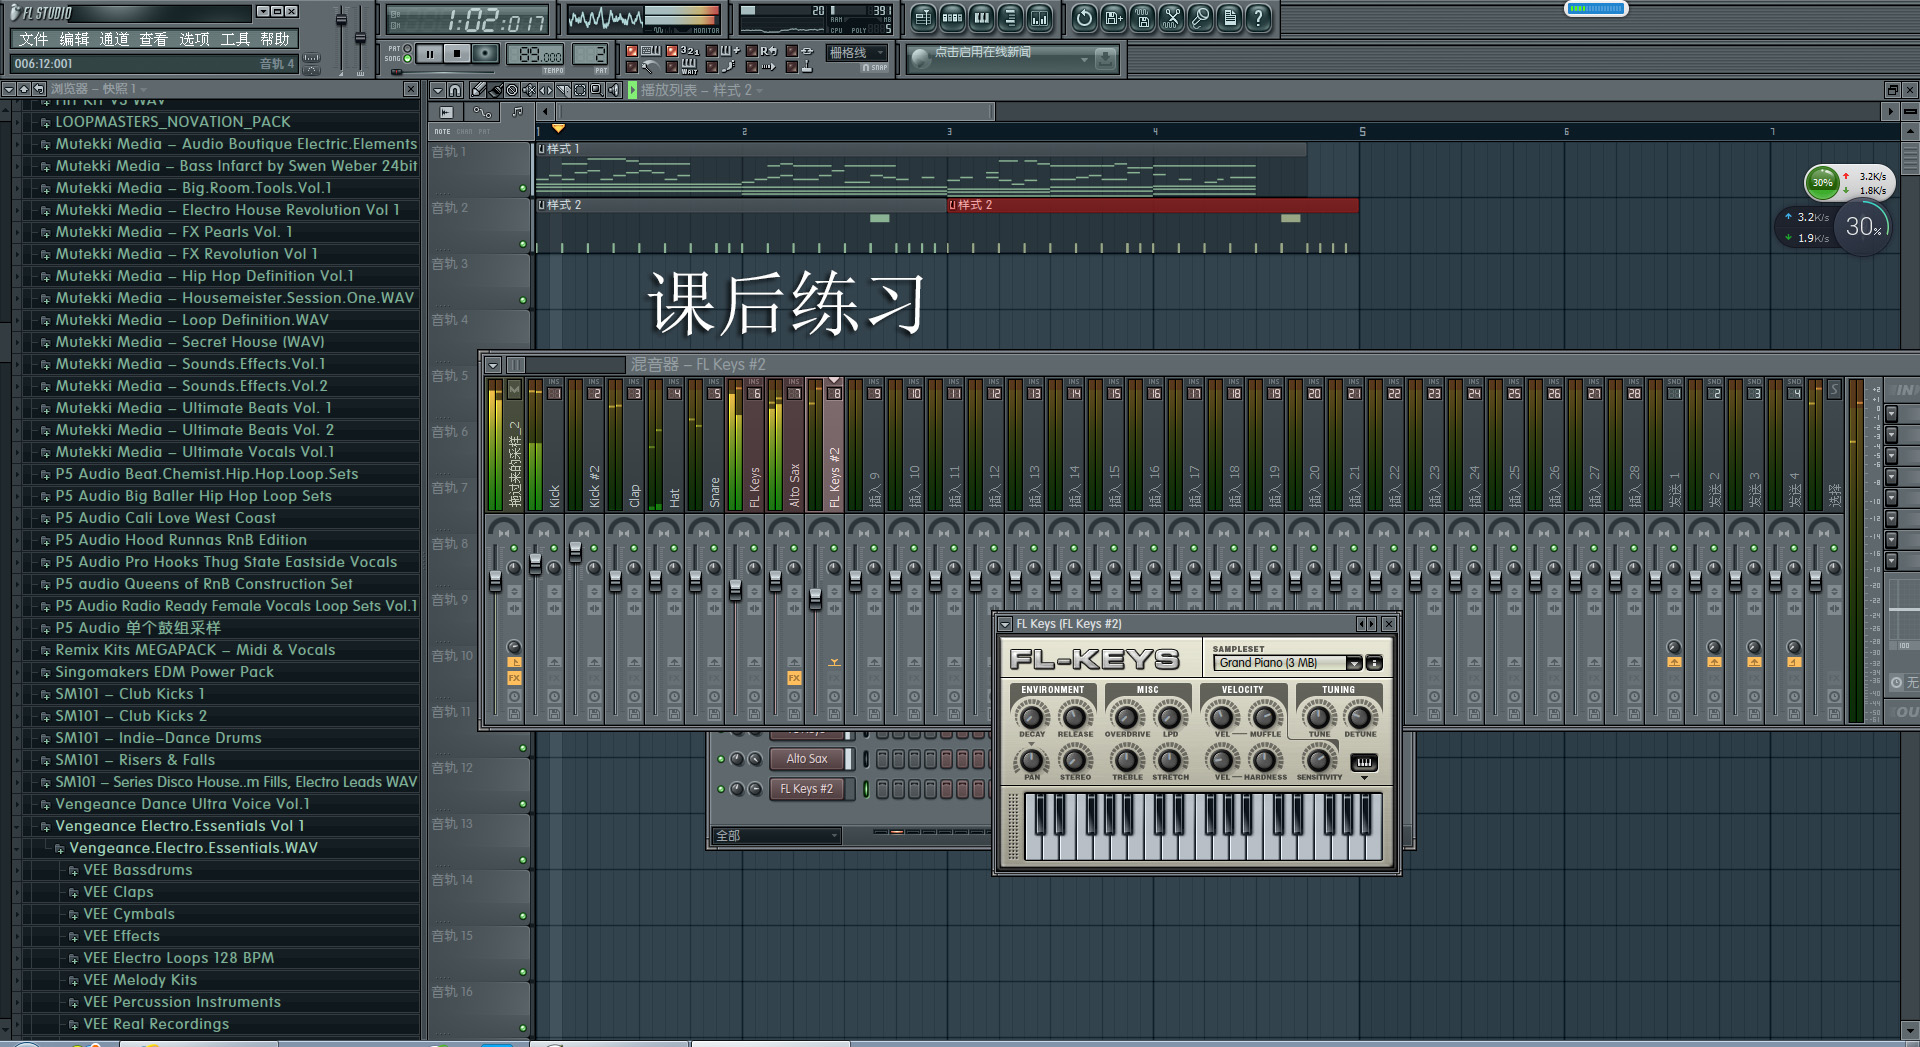This screenshot has height=1047, width=1920.
Task: Select the slip tool in playlist toolbar
Action: (547, 90)
